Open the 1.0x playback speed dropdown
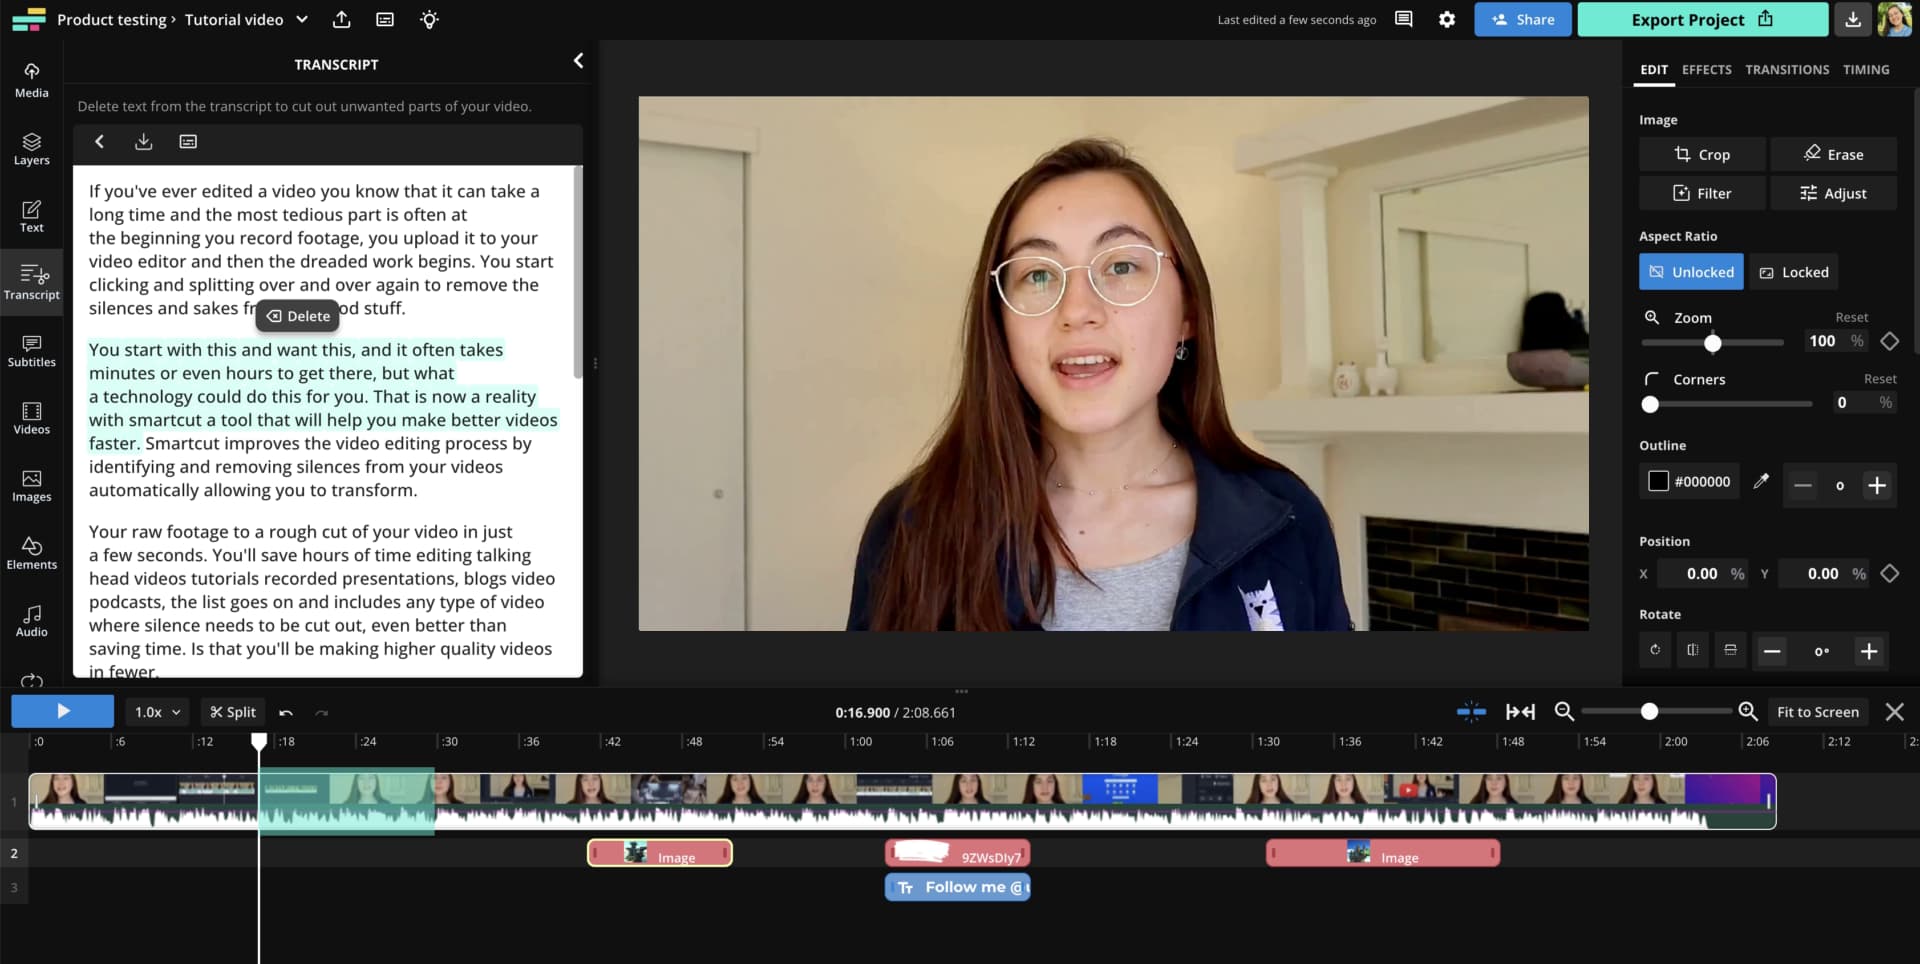 (x=158, y=712)
